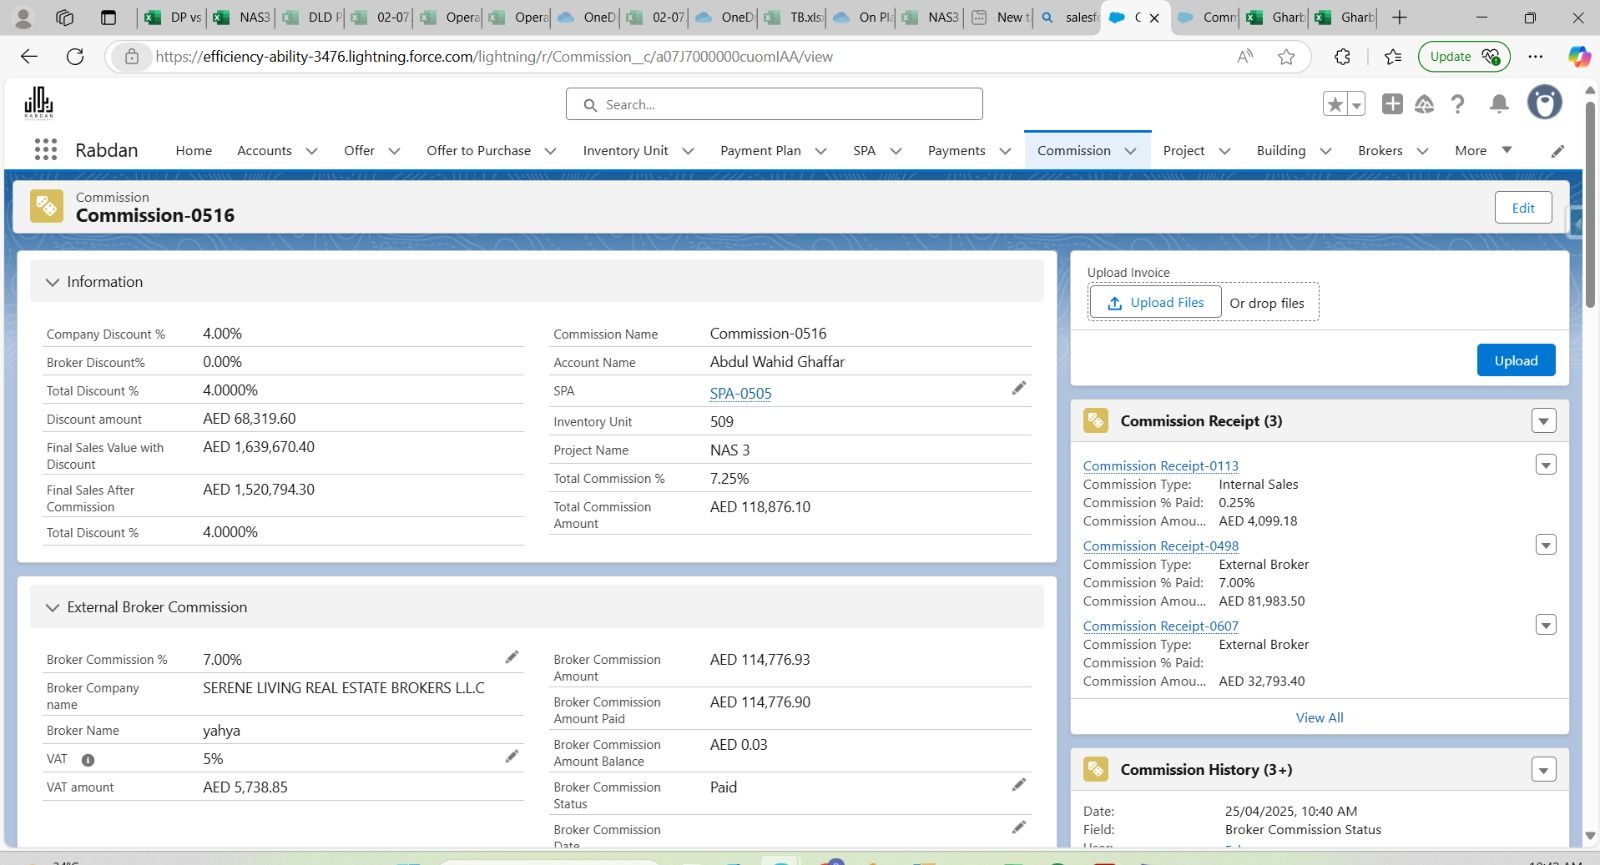Open the Inventory Unit tab
Viewport: 1600px width, 865px height.
[x=625, y=151]
